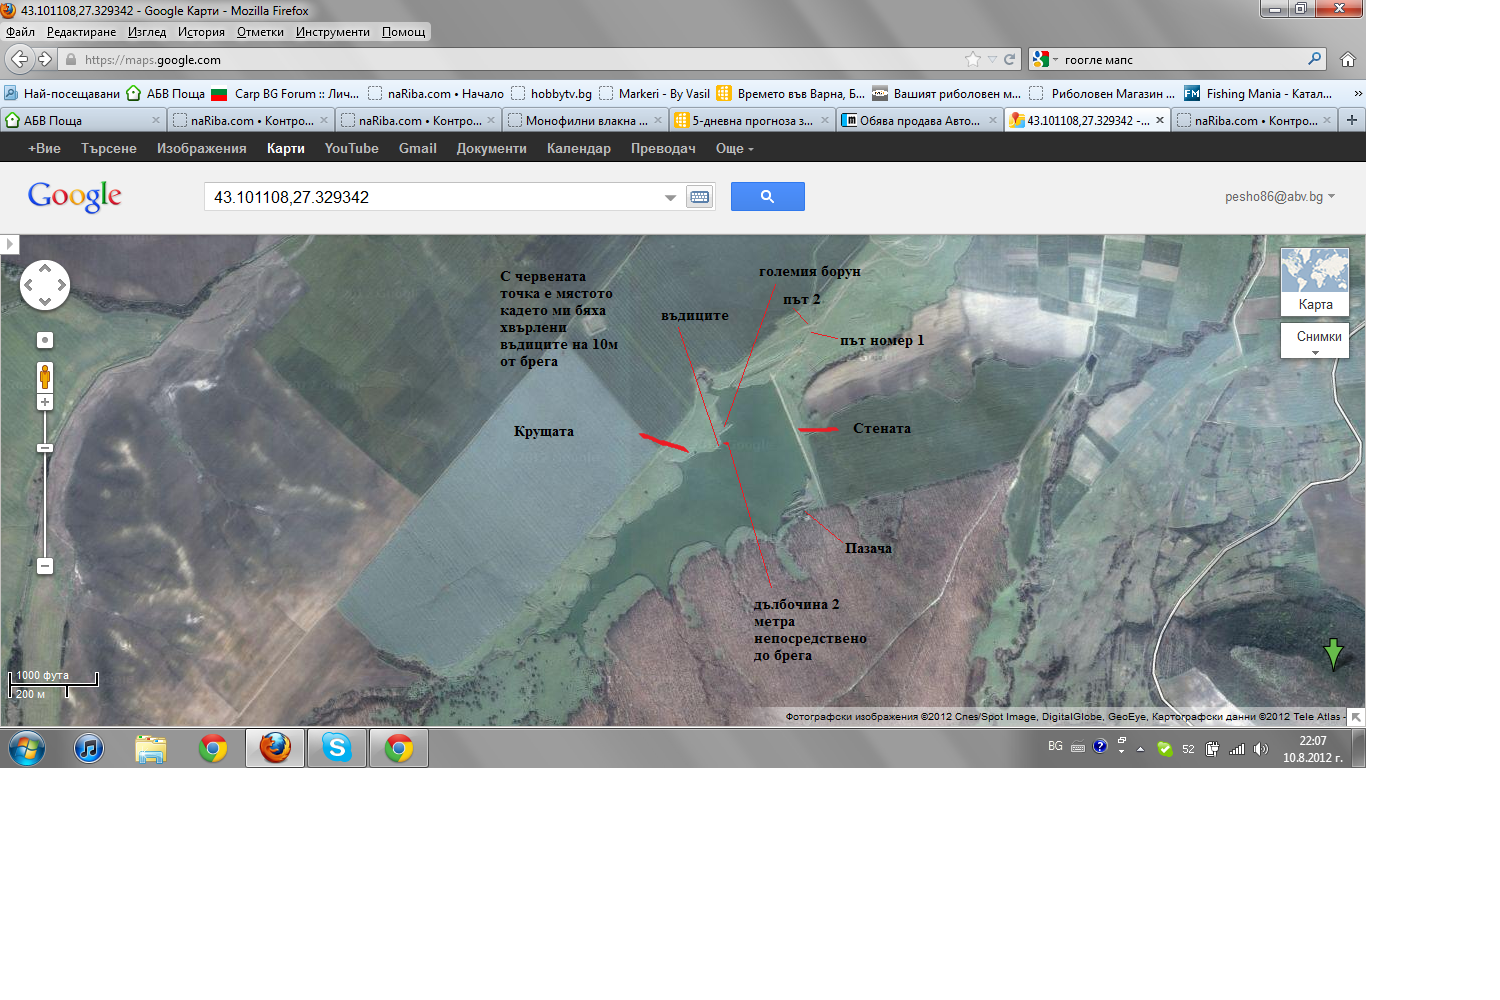The width and height of the screenshot is (1500, 1000).
Task: Show more bookmarks chevron
Action: (x=1357, y=93)
